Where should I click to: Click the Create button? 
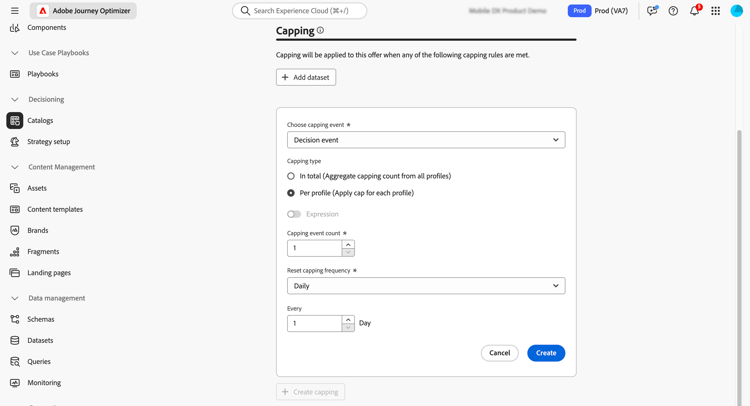[x=546, y=353]
